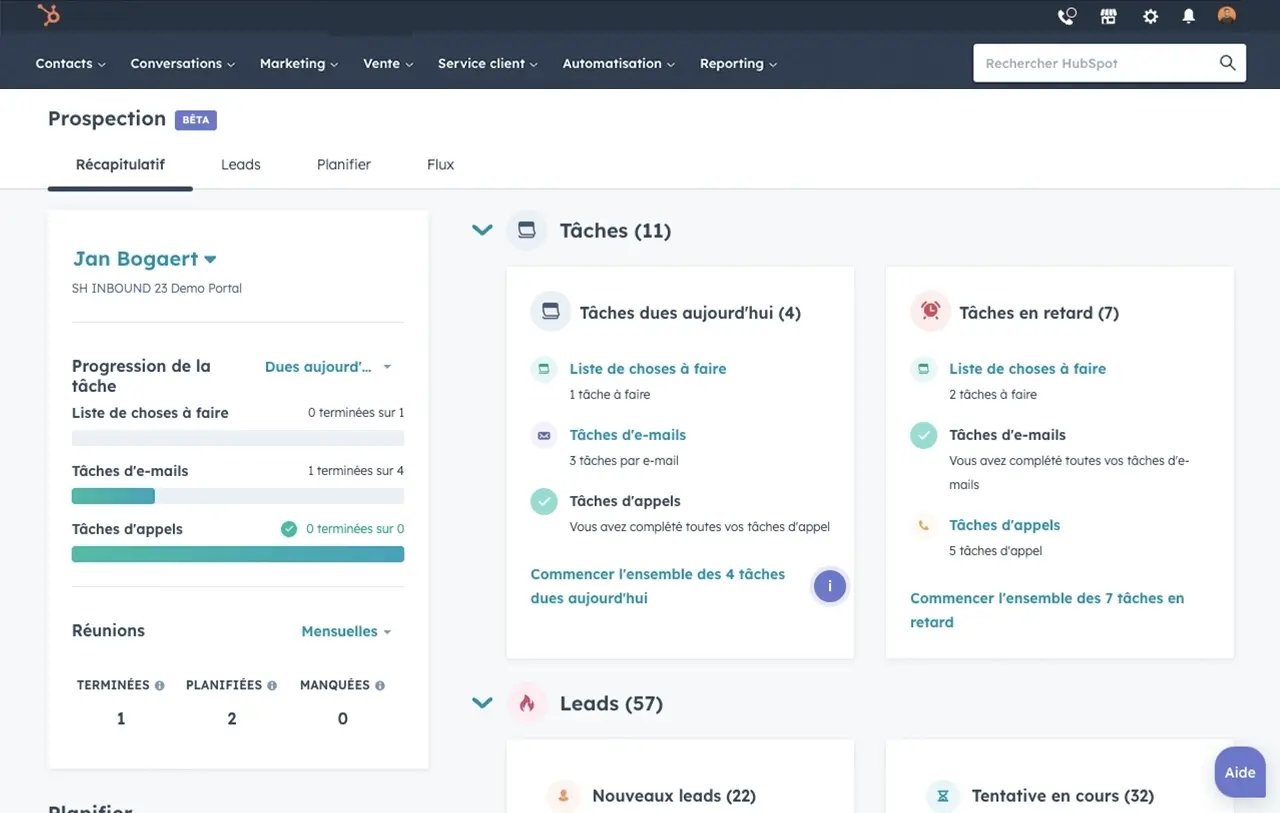Open the settings gear icon
The width and height of the screenshot is (1280, 813).
tap(1151, 16)
